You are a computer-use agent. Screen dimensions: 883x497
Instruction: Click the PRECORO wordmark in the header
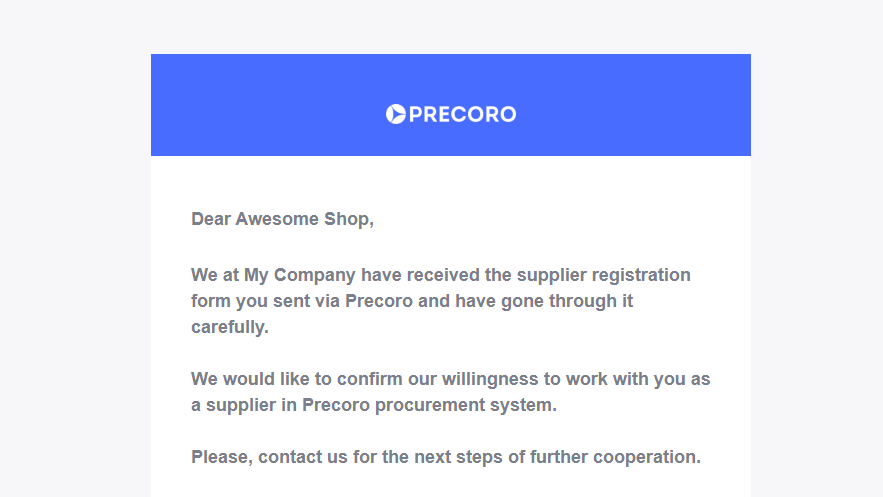462,114
